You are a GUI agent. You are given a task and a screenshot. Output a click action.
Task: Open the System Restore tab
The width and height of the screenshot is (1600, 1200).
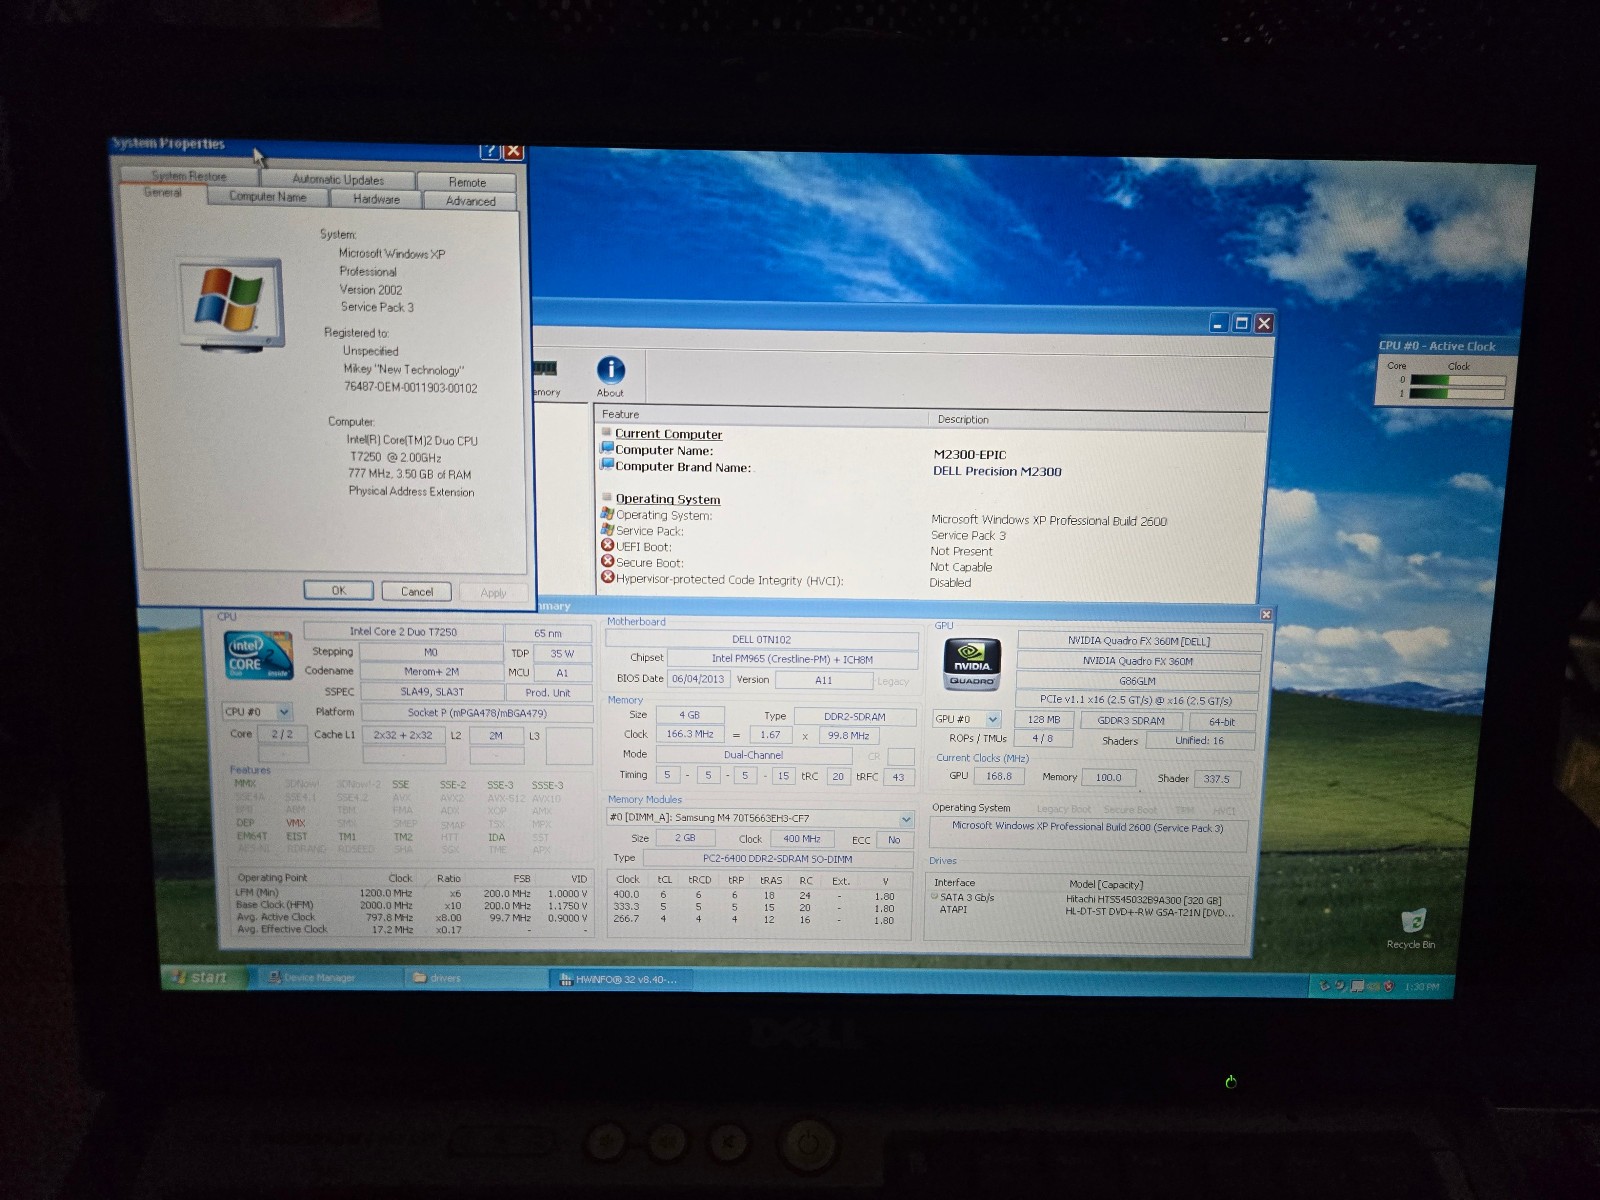click(x=189, y=176)
